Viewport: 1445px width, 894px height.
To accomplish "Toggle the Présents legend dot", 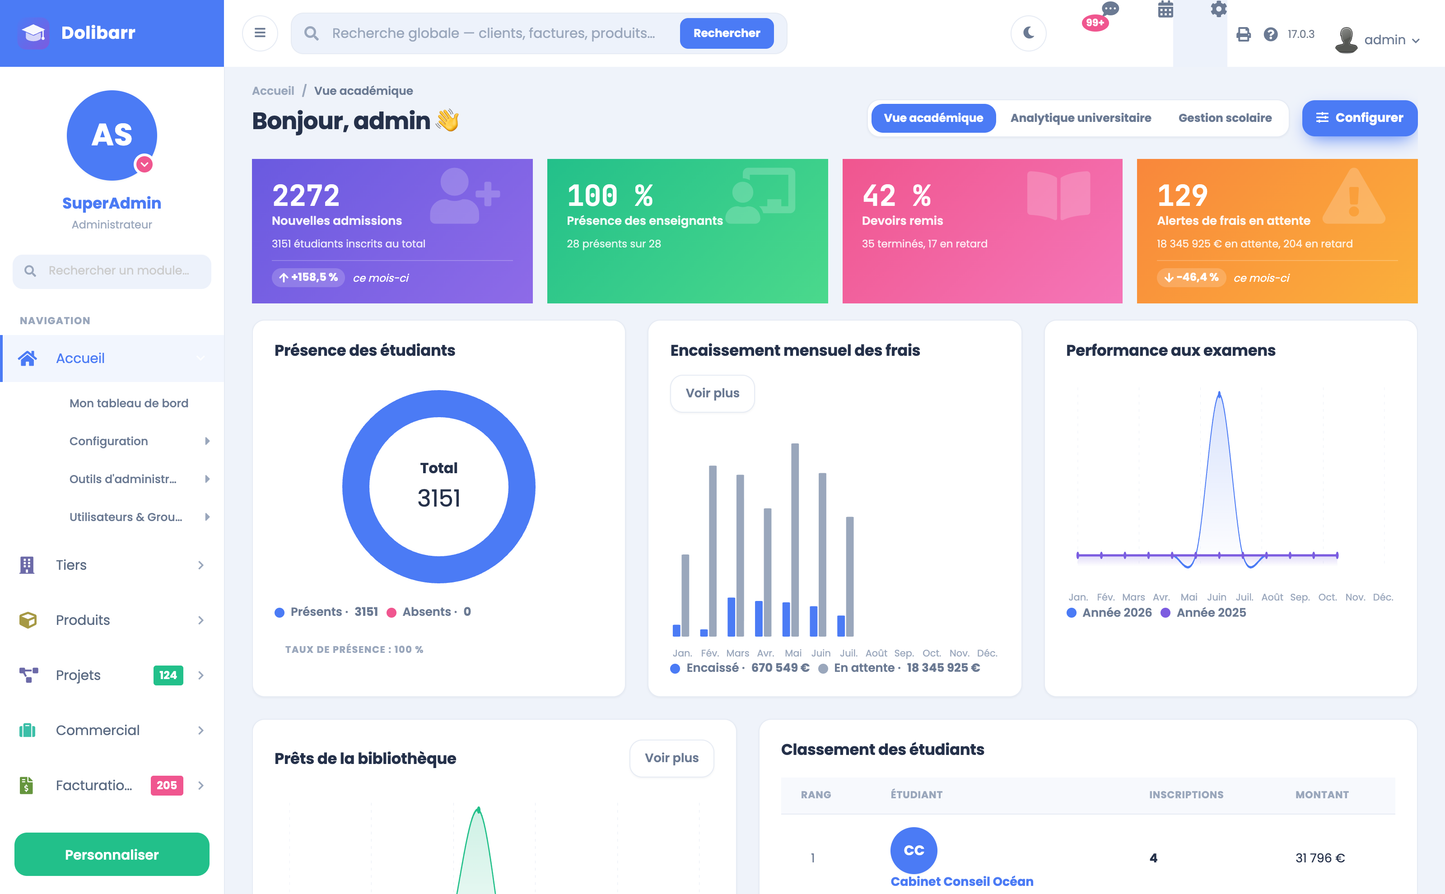I will pyautogui.click(x=280, y=612).
